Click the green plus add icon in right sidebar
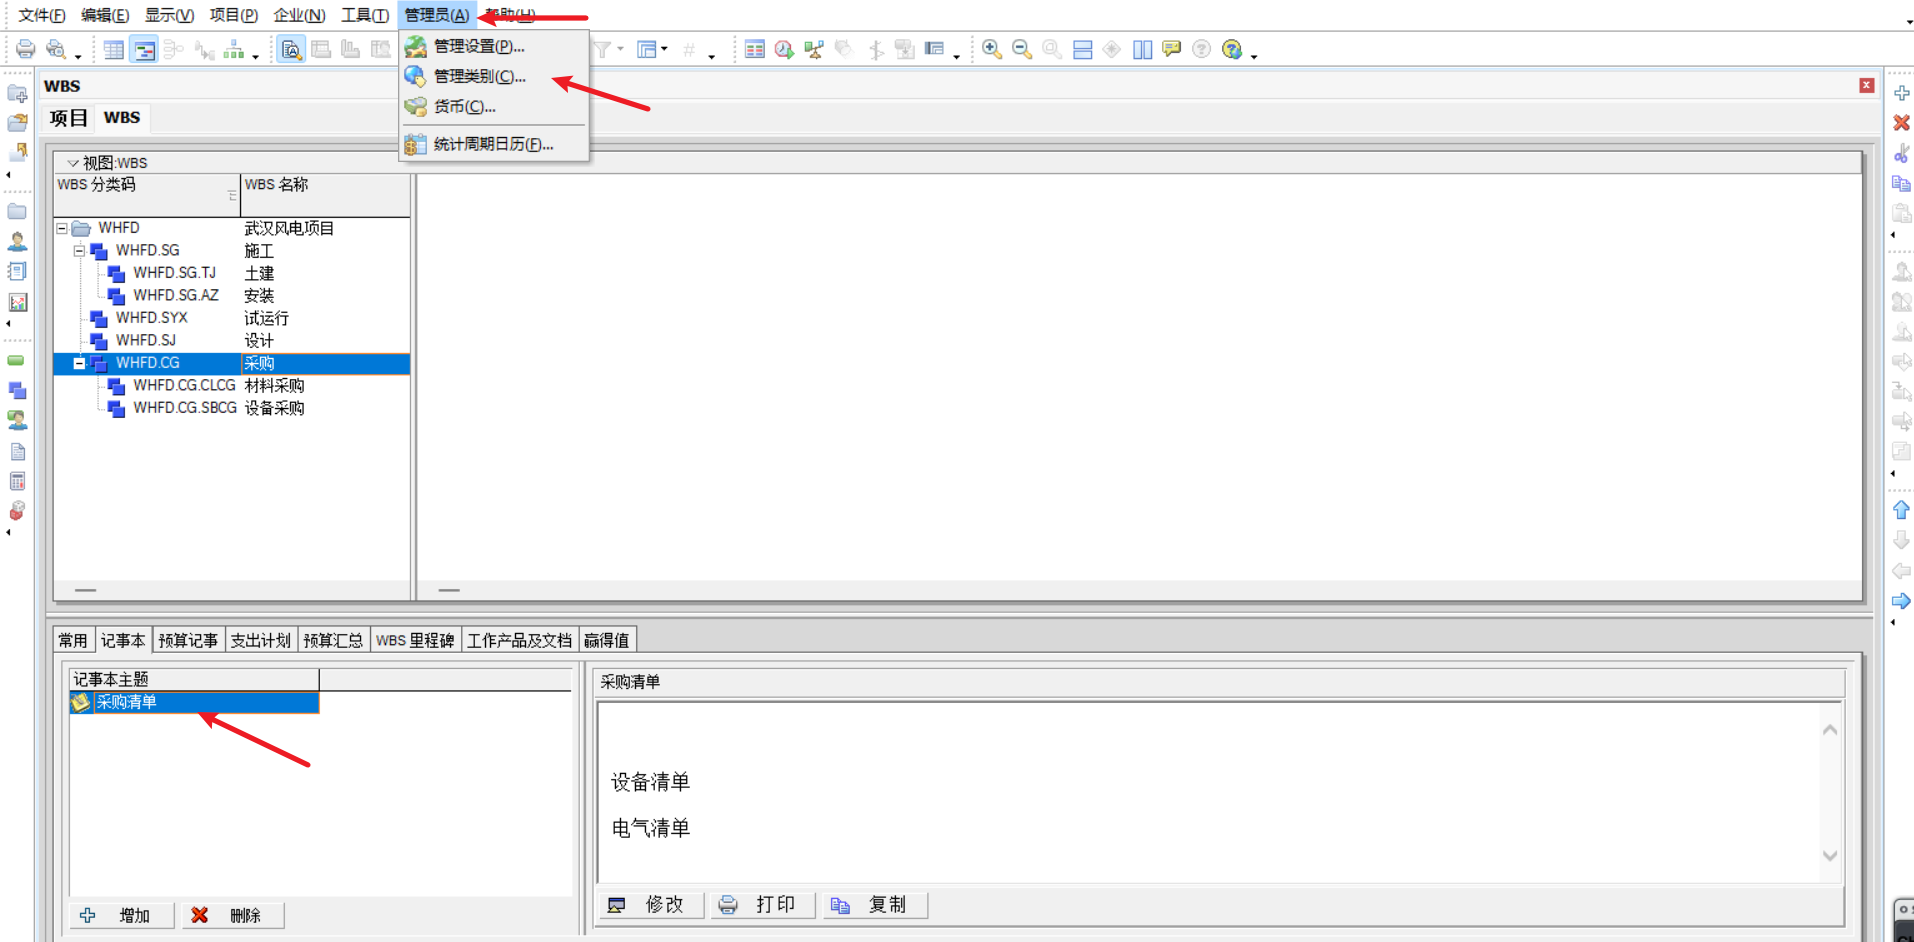Viewport: 1914px width, 942px height. tap(1901, 92)
